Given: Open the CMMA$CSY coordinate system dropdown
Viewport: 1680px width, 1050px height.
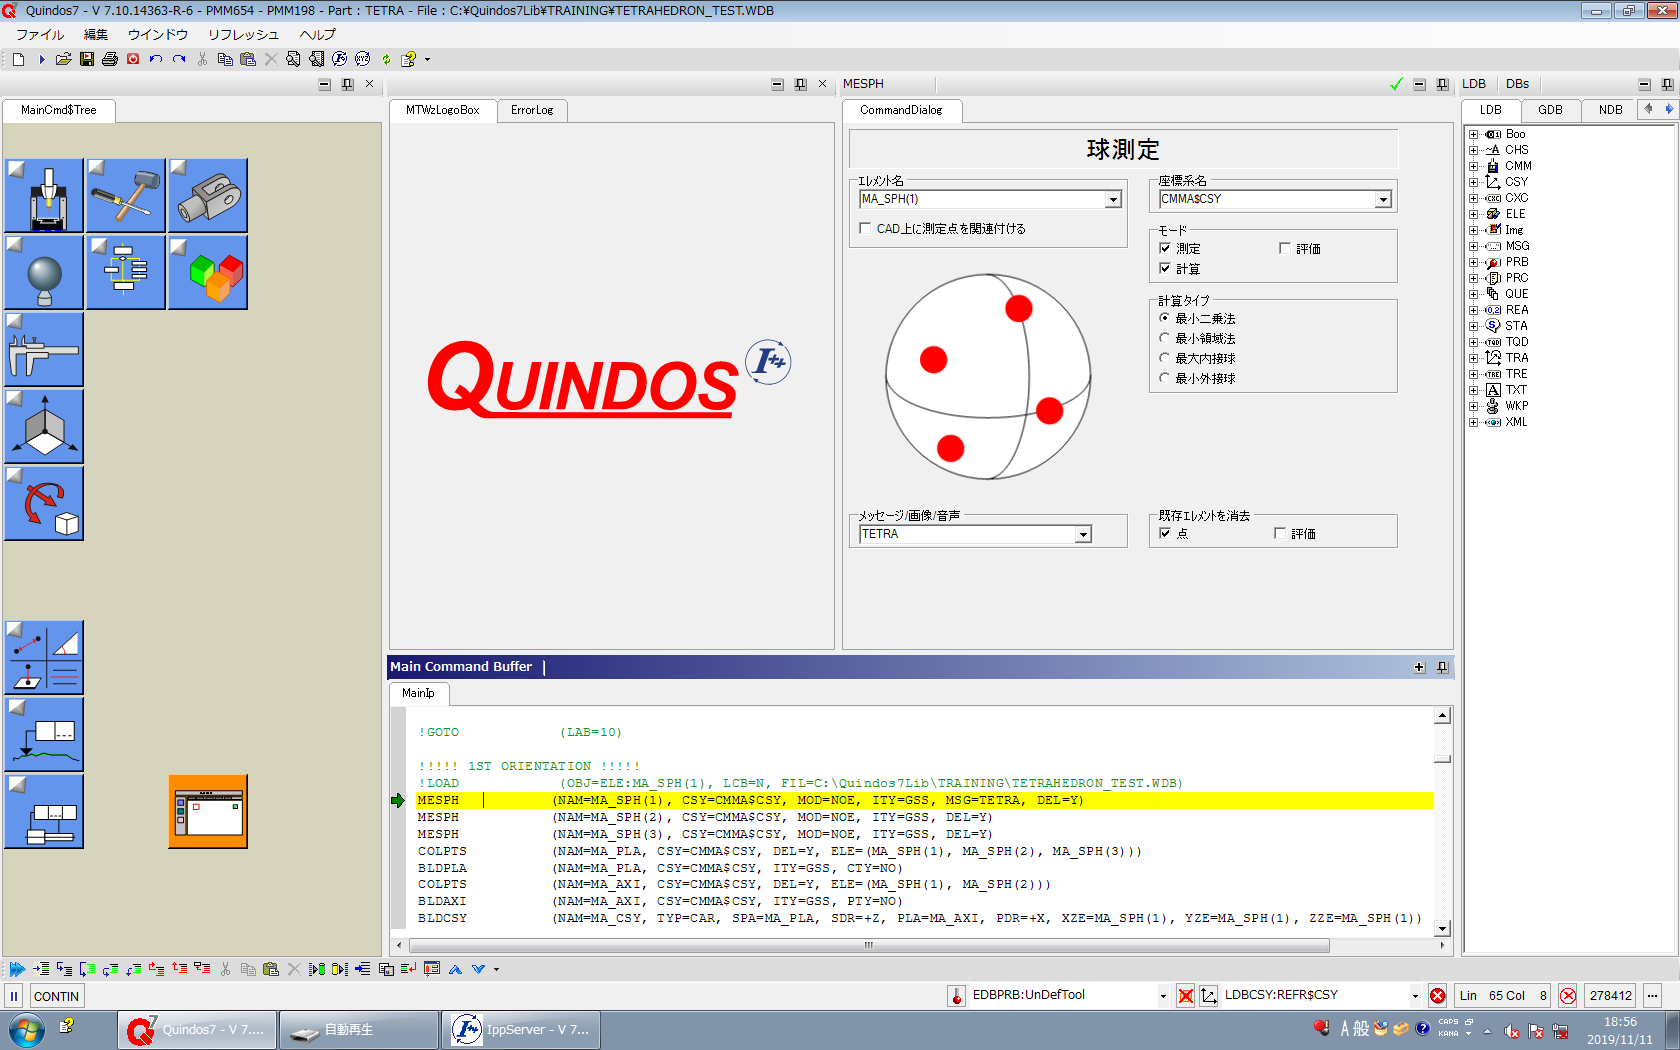Looking at the screenshot, I should (1383, 200).
